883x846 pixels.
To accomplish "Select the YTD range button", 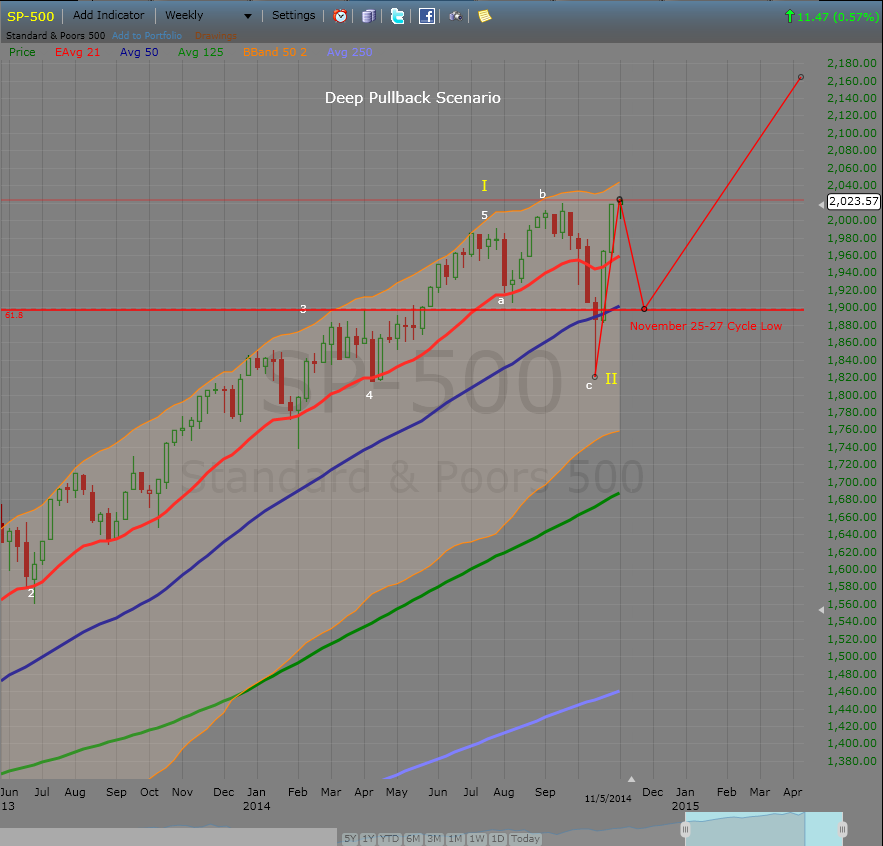I will (x=389, y=839).
